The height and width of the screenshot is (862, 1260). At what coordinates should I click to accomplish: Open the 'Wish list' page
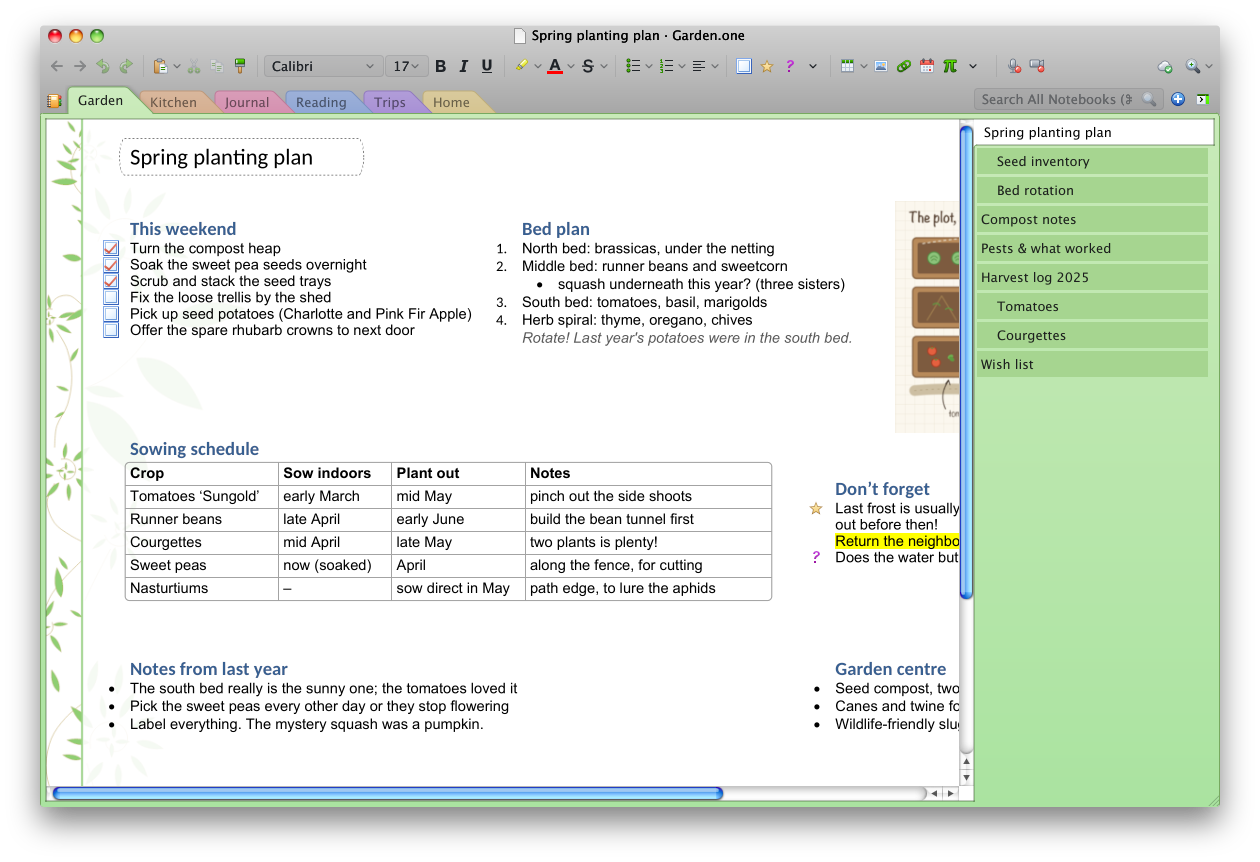point(1092,364)
